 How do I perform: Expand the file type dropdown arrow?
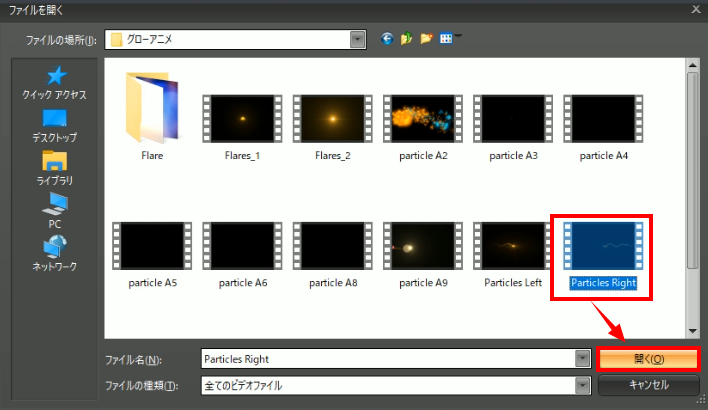582,386
